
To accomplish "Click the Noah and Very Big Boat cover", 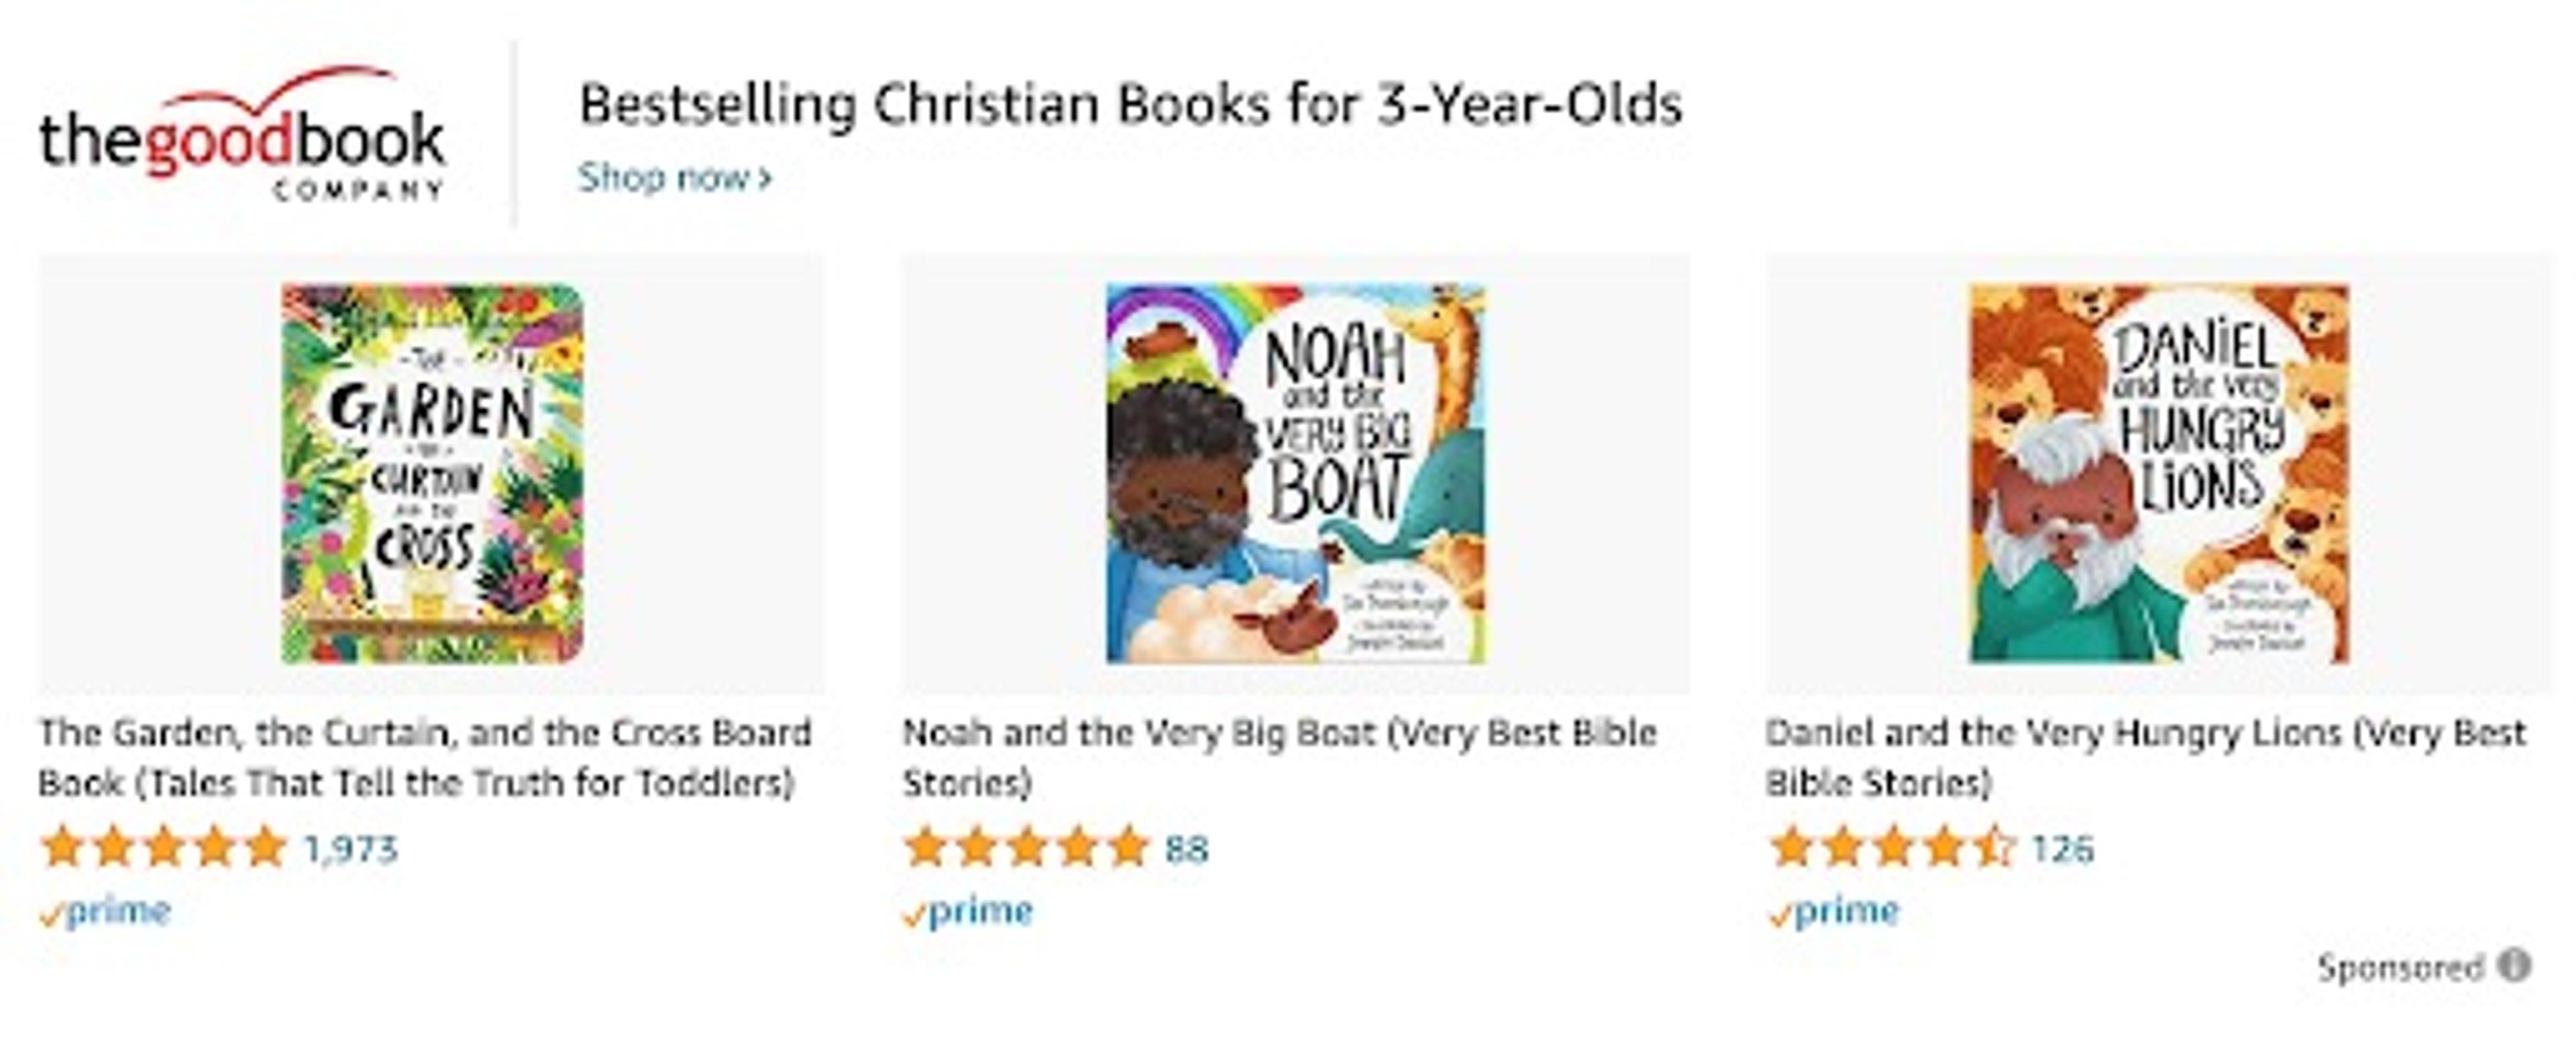I will coord(1296,473).
